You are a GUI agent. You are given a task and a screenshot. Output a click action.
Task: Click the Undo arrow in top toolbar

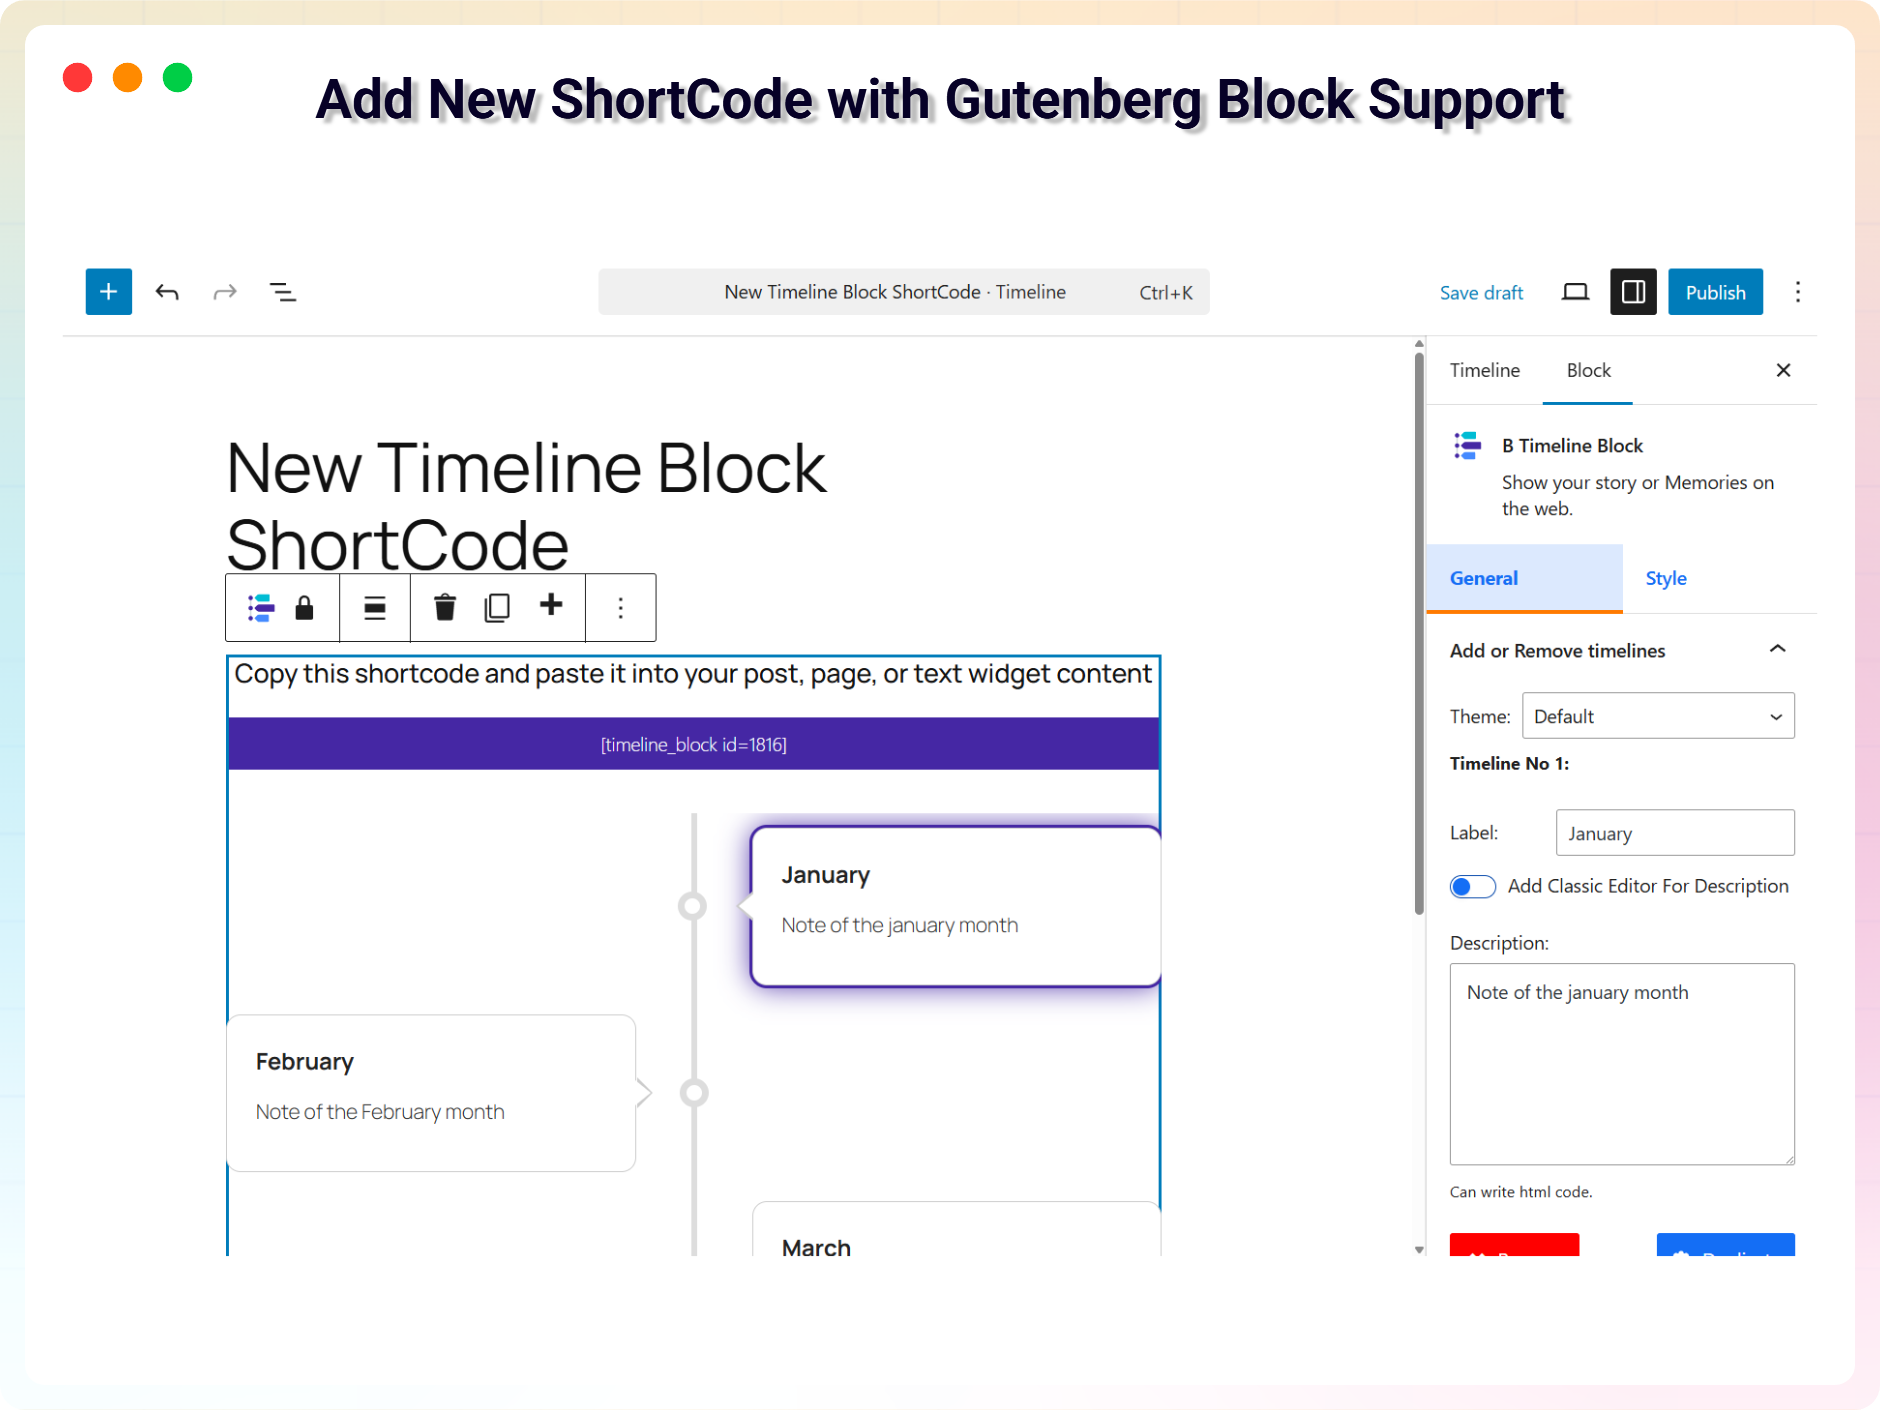click(x=167, y=292)
